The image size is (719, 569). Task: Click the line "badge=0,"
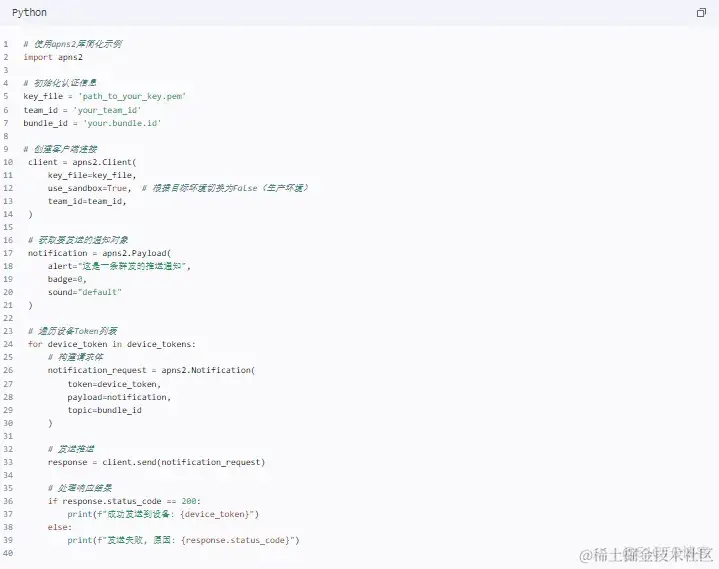point(67,279)
